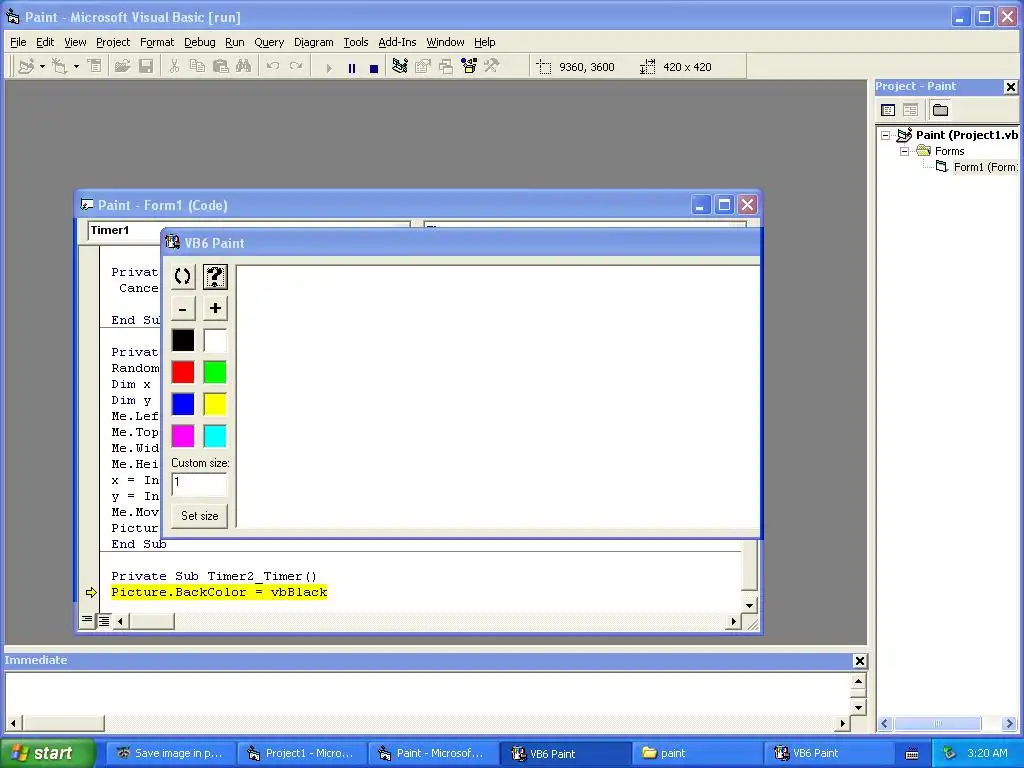Open the Run menu
Viewport: 1024px width, 768px height.
pyautogui.click(x=234, y=42)
